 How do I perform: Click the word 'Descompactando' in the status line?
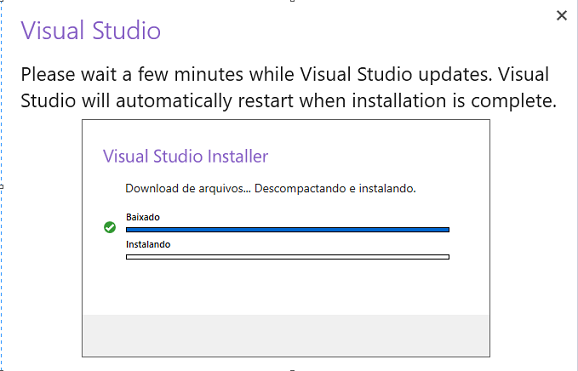click(300, 188)
